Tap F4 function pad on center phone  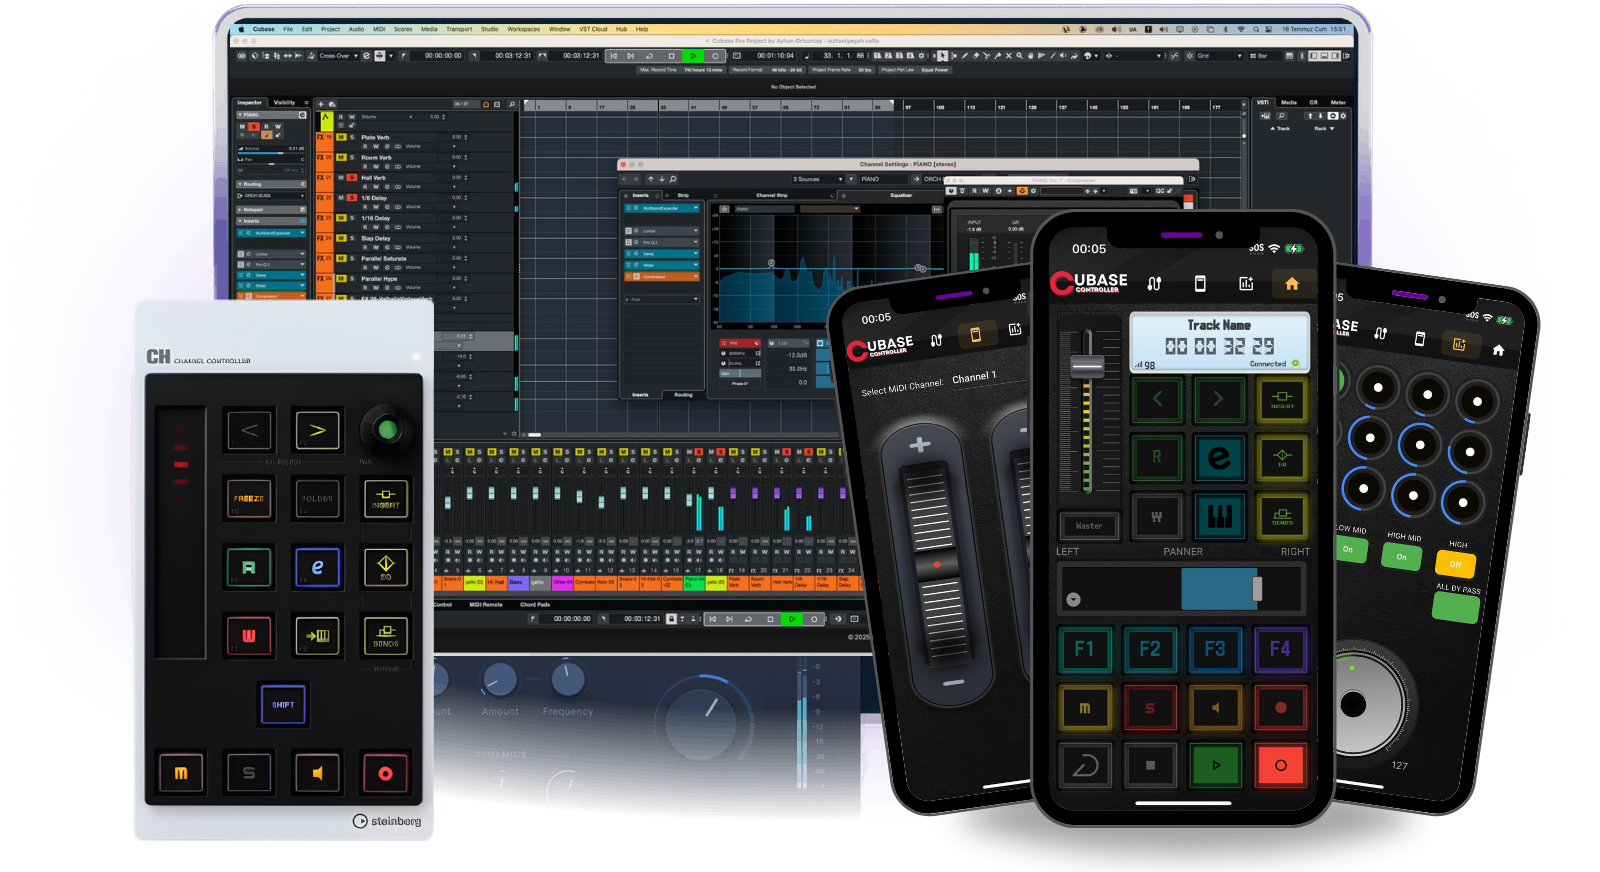tap(1281, 649)
